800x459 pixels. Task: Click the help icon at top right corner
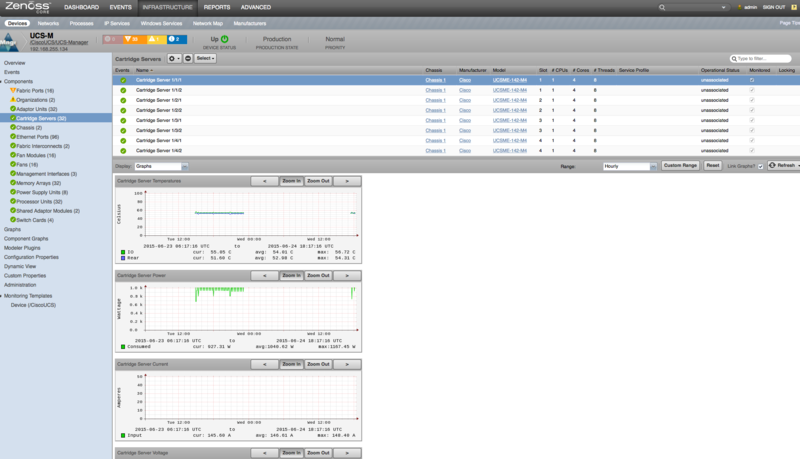pos(794,7)
